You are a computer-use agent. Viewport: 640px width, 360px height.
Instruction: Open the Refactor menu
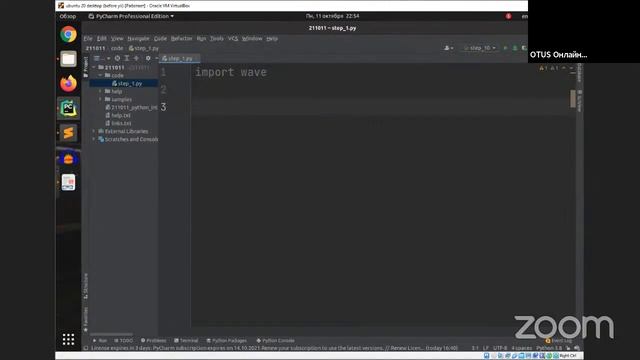(x=181, y=38)
